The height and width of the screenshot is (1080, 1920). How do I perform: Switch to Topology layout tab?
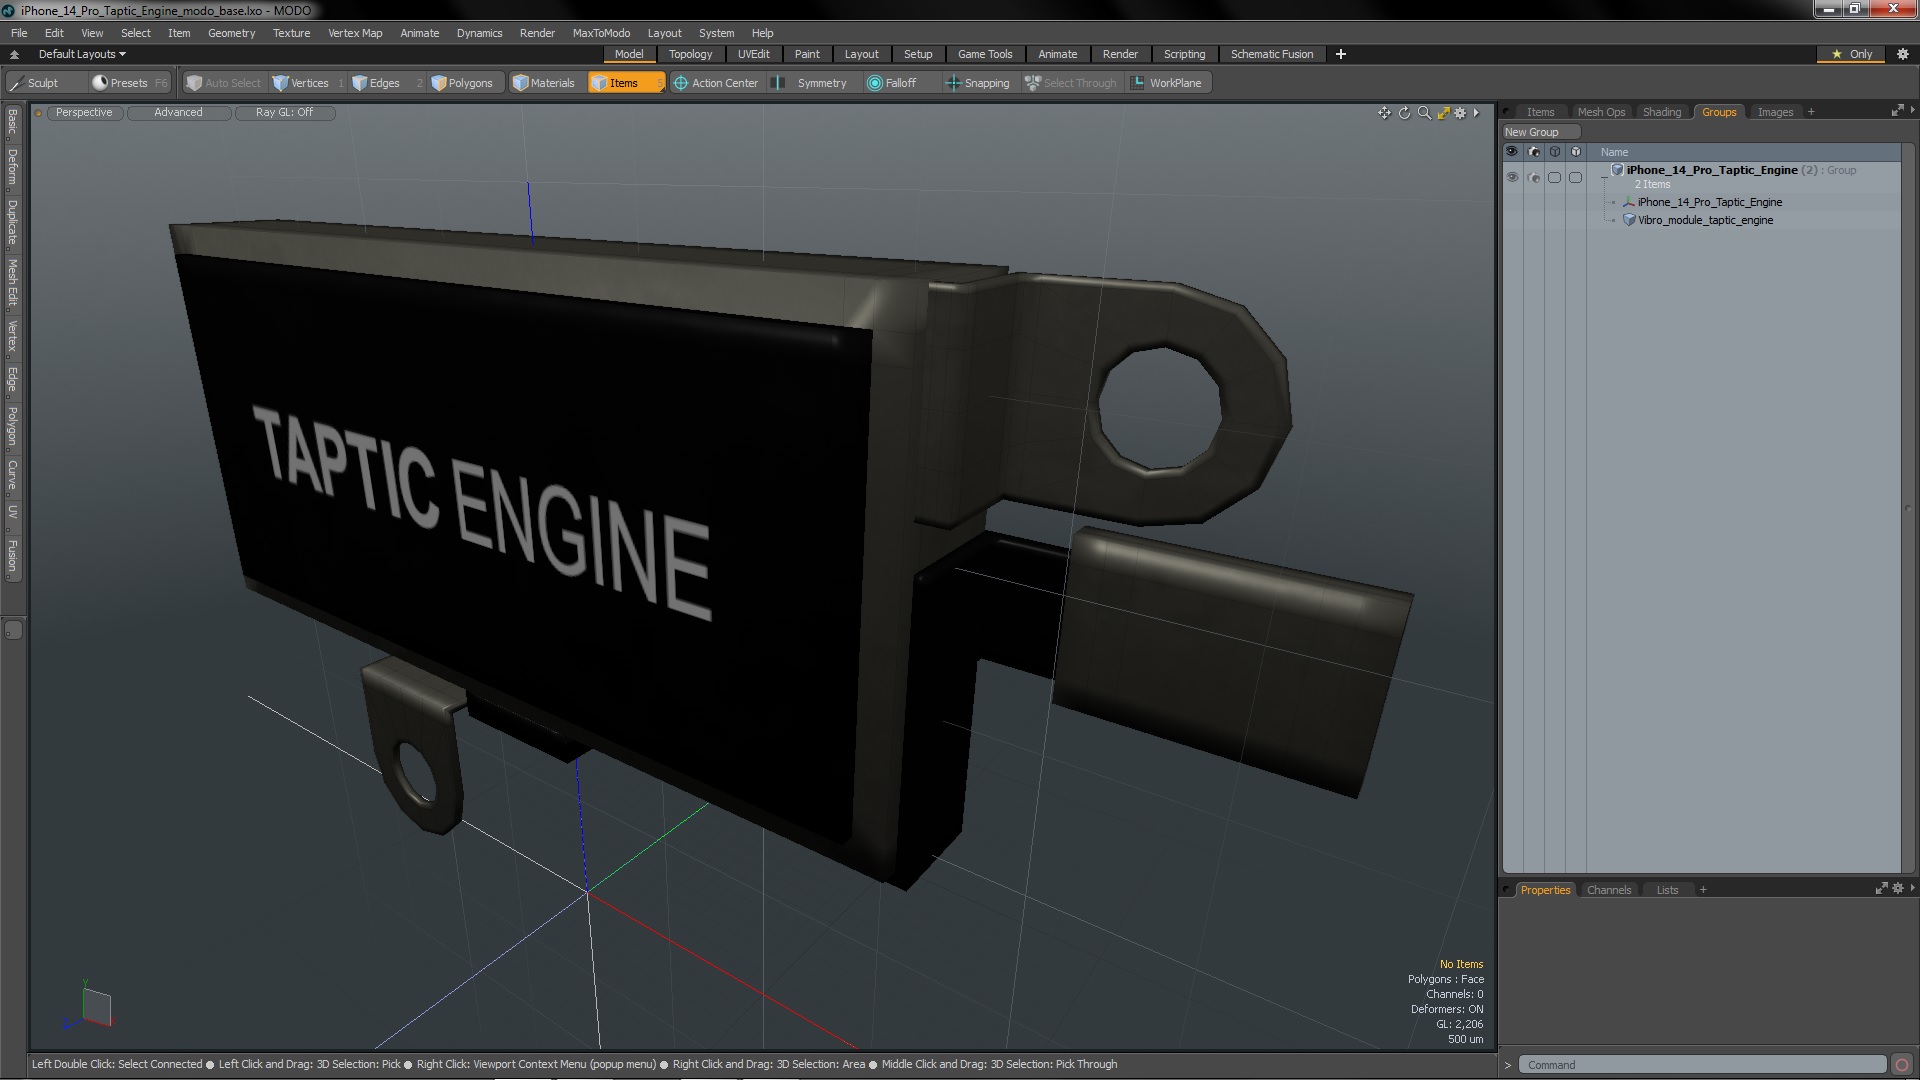click(690, 54)
